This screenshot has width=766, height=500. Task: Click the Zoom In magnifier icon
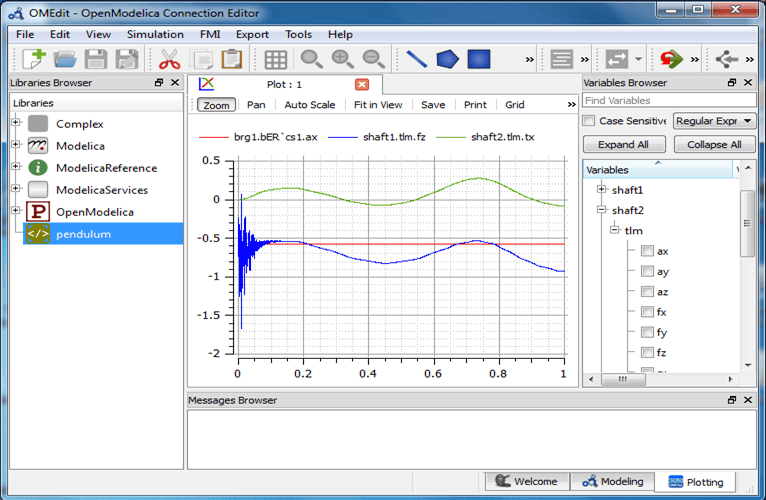point(342,59)
